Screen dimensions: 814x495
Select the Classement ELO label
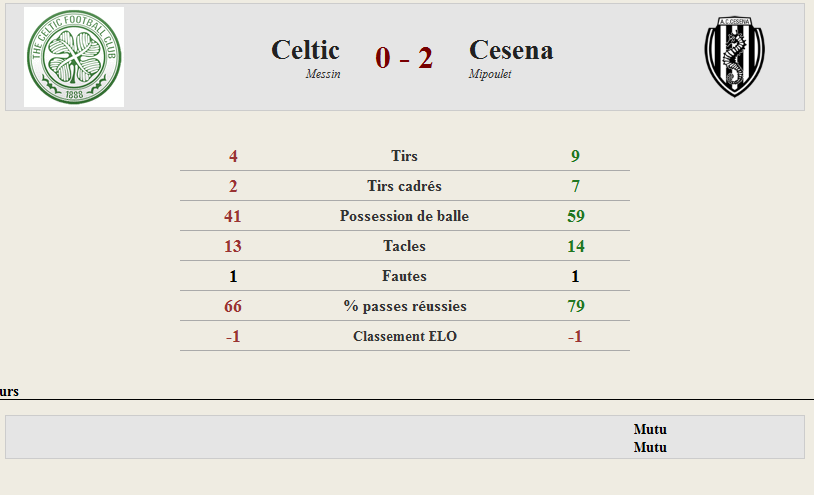(x=405, y=336)
